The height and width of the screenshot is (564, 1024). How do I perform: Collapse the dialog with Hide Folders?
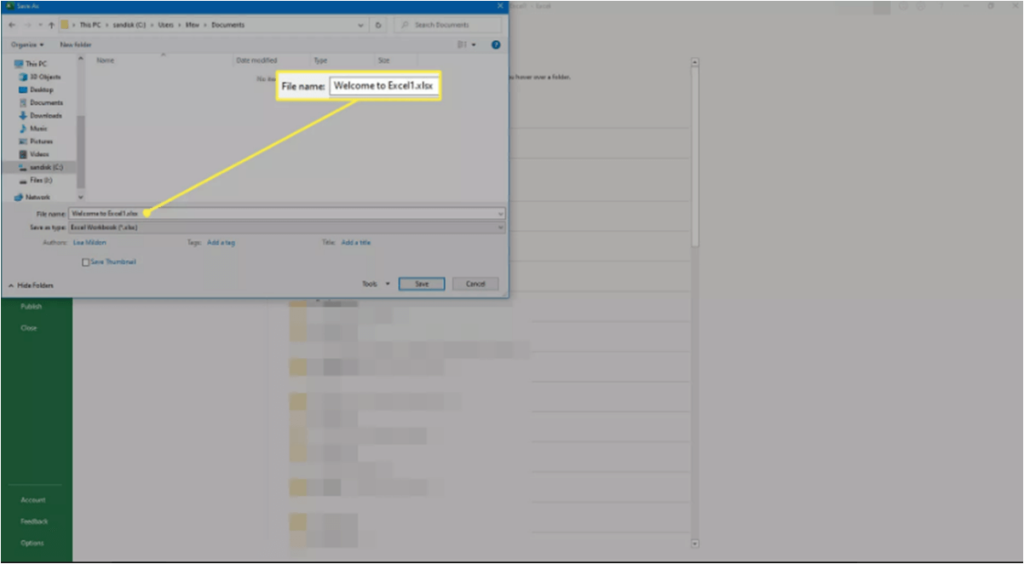(34, 285)
